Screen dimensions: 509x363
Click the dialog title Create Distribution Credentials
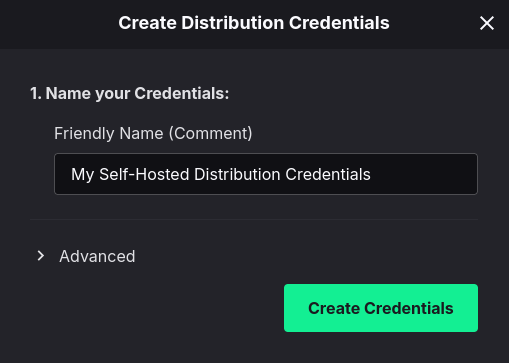coord(254,23)
